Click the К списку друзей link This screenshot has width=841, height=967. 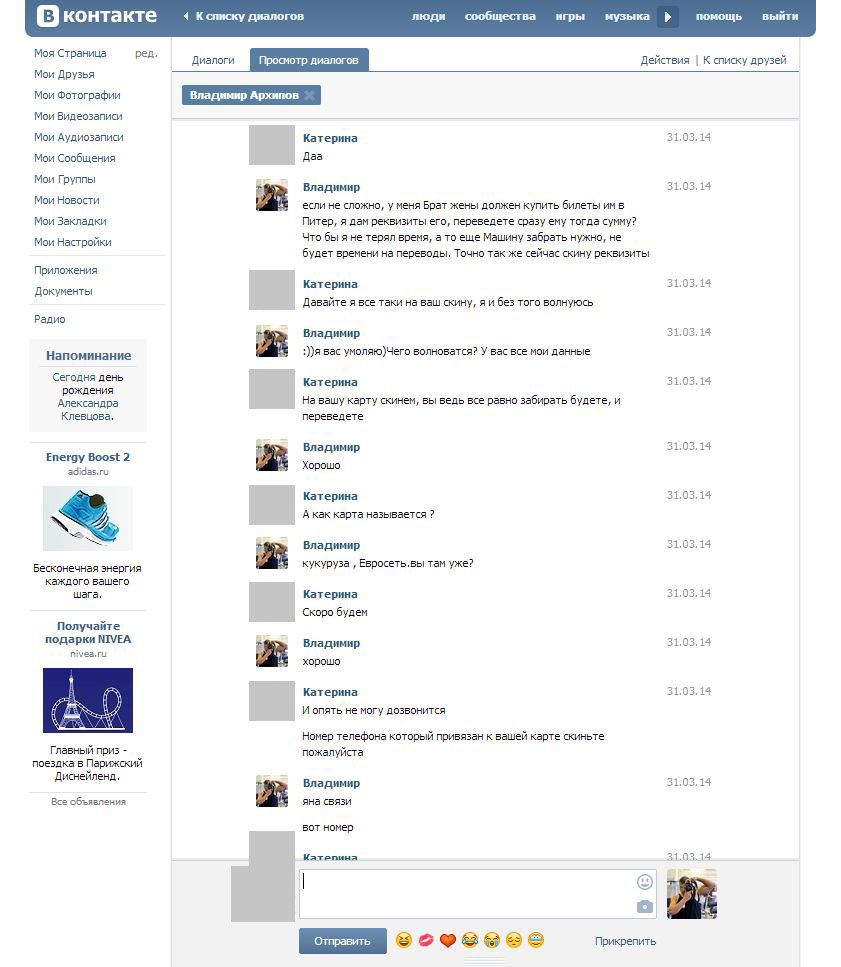click(744, 60)
